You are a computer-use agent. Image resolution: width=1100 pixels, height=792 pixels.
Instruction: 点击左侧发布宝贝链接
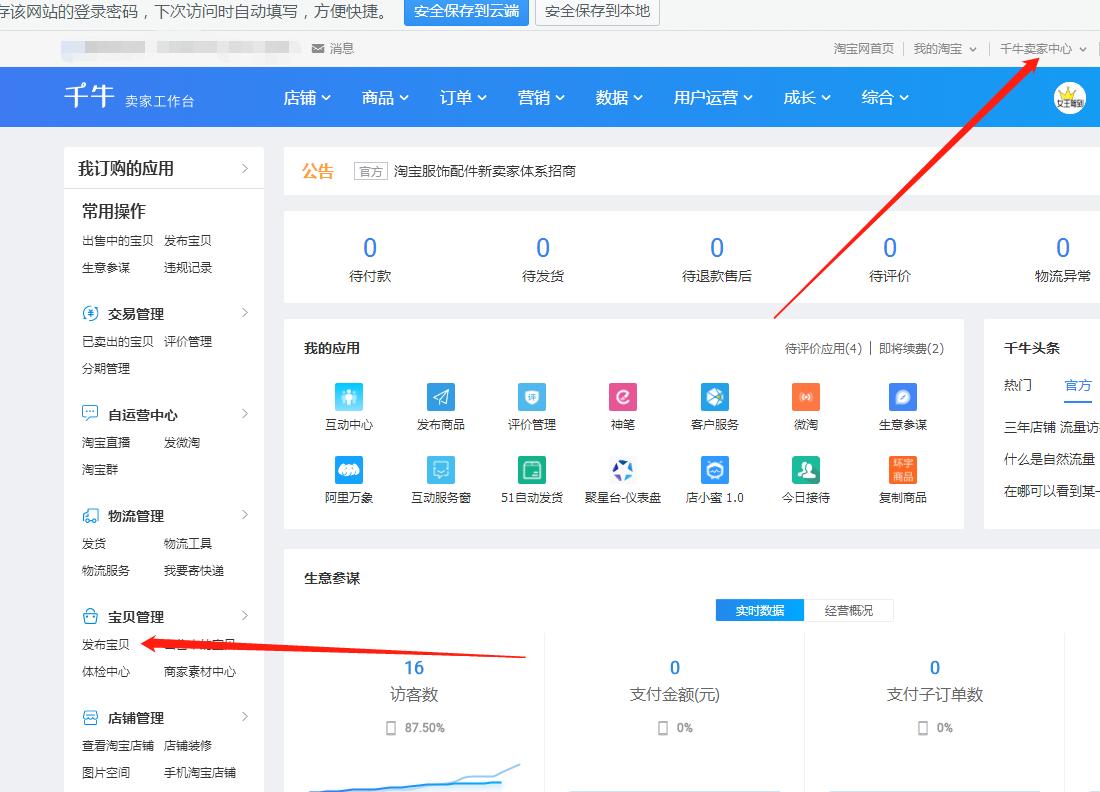(104, 644)
